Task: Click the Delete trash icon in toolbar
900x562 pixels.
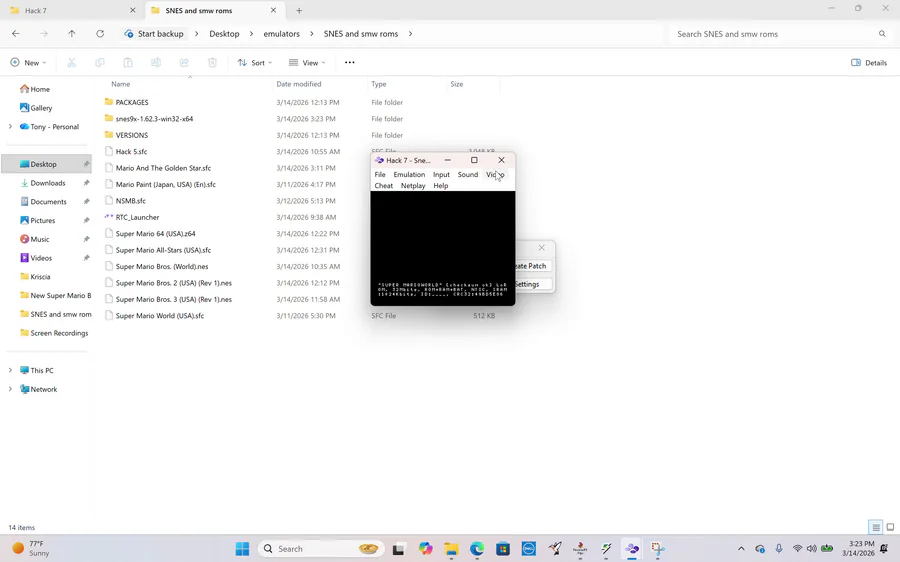Action: tap(212, 63)
